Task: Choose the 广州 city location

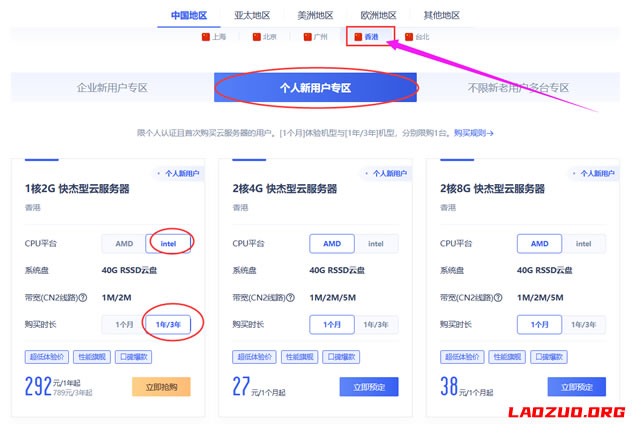Action: 316,37
